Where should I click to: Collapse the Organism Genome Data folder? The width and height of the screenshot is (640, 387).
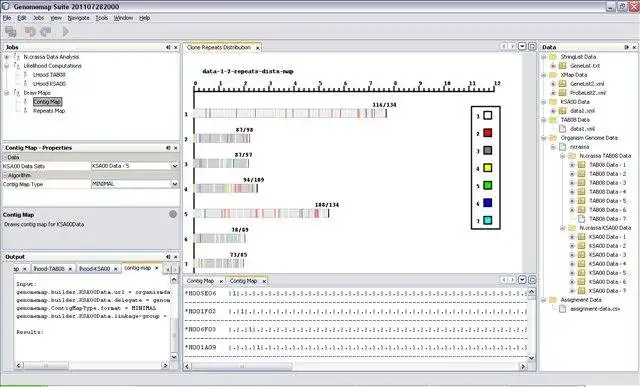[544, 138]
